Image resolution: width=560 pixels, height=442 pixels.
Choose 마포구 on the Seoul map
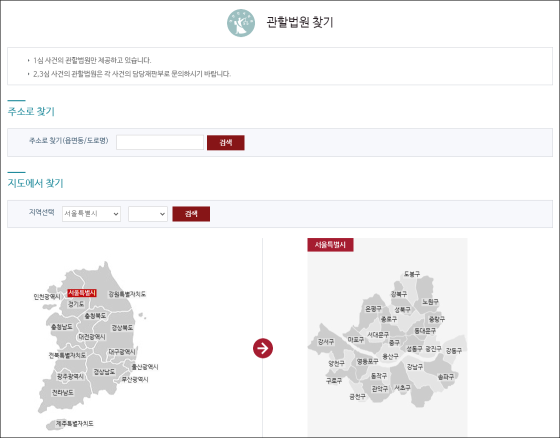point(356,340)
